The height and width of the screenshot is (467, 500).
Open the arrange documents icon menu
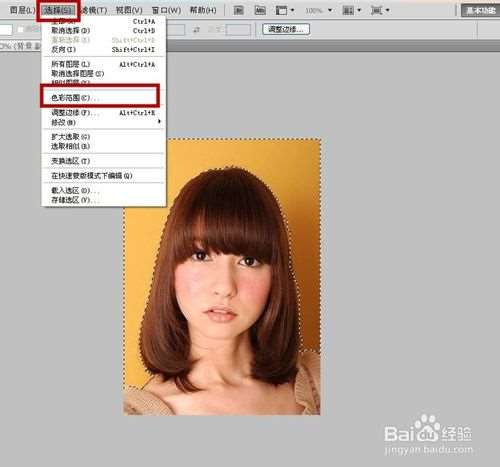tap(352, 10)
